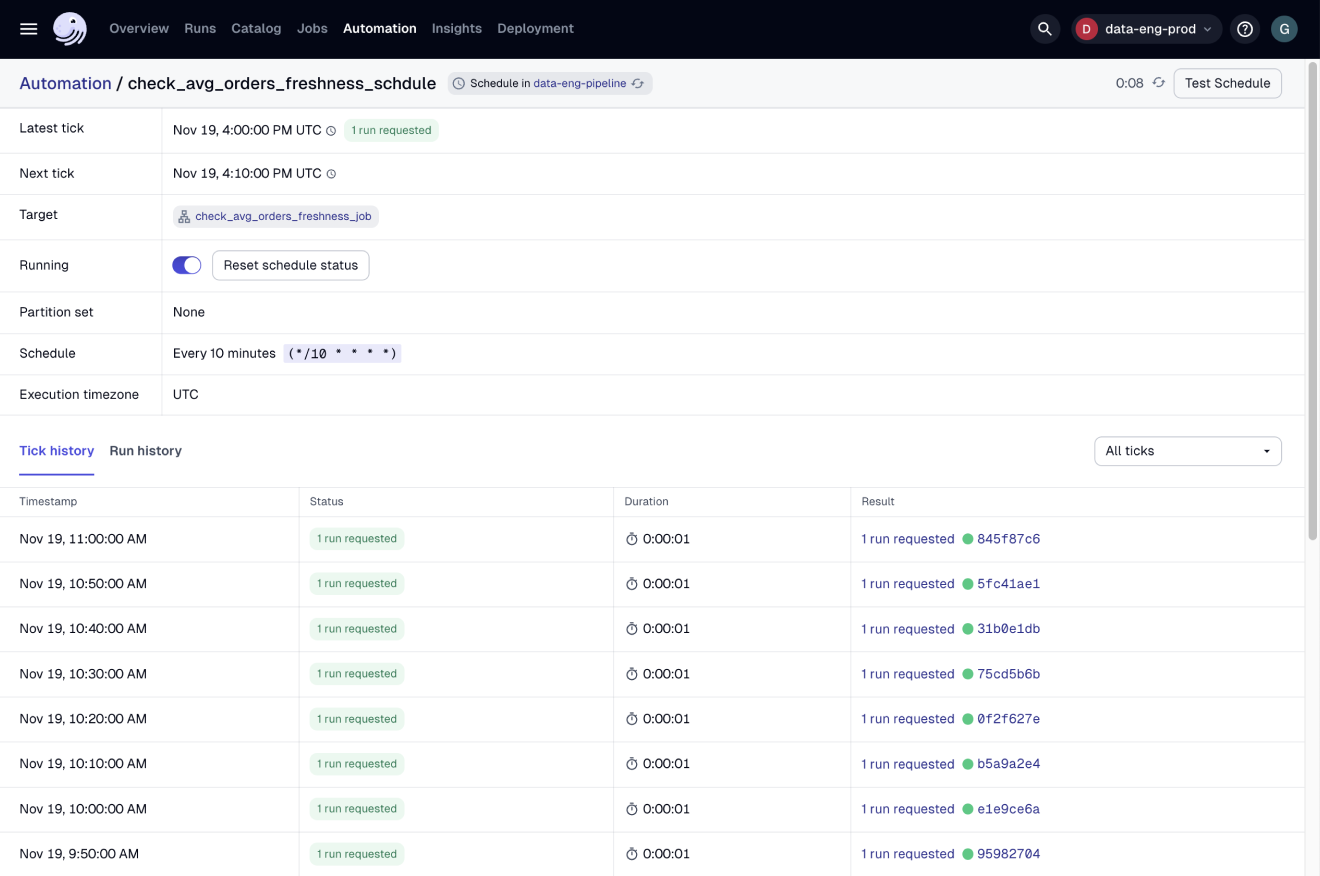
Task: Click the Test Schedule button
Action: click(x=1227, y=83)
